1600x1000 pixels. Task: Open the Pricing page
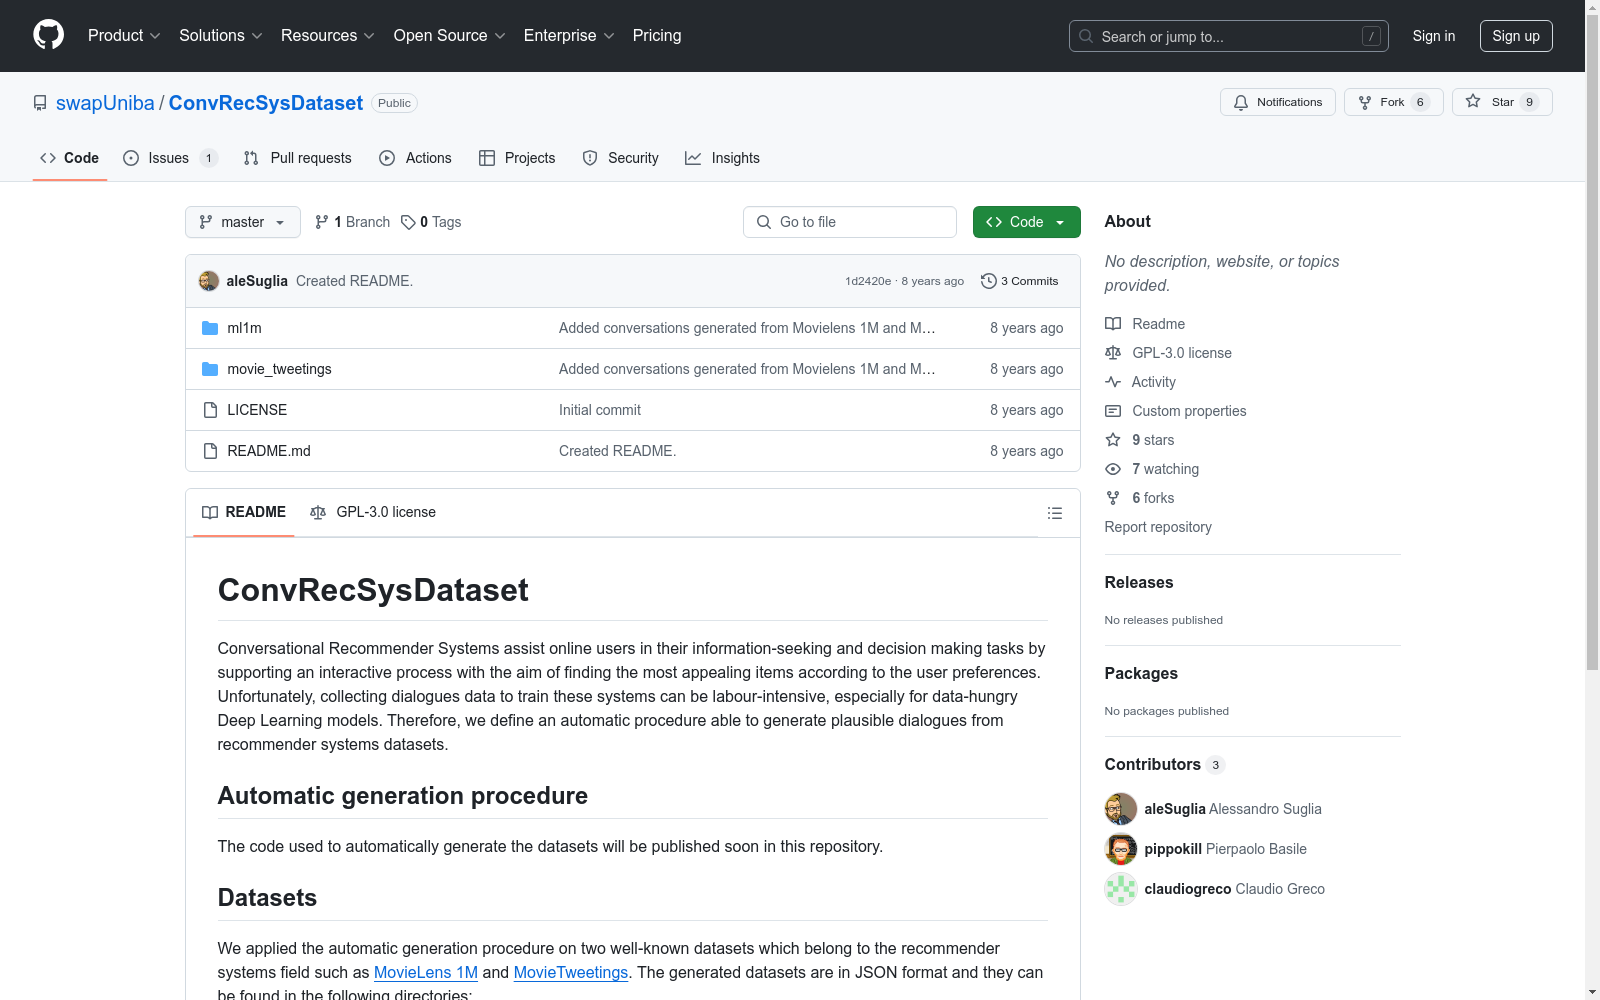point(657,36)
